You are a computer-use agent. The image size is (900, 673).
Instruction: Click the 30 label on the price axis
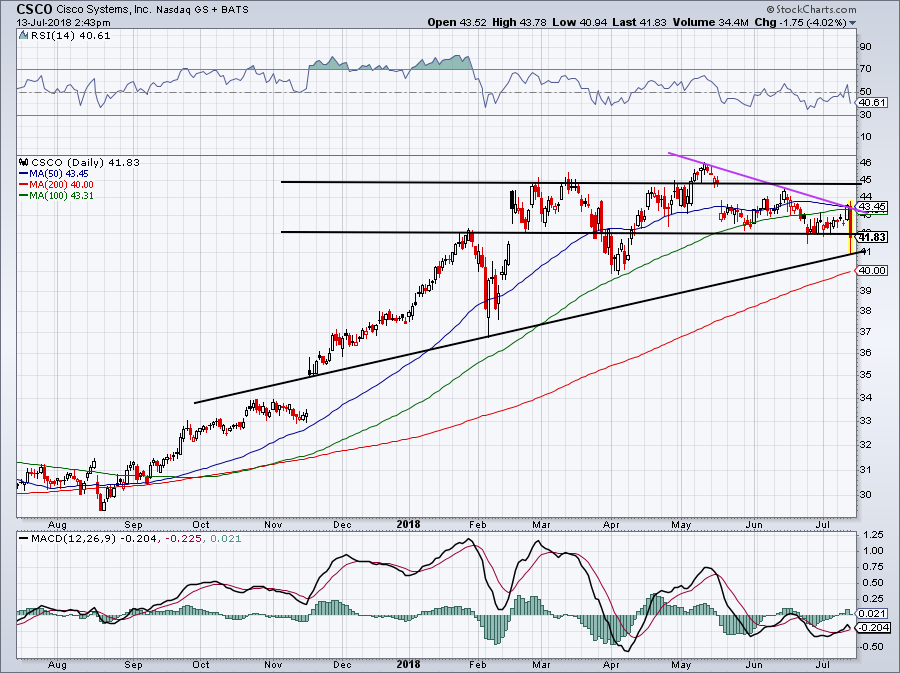pos(866,495)
